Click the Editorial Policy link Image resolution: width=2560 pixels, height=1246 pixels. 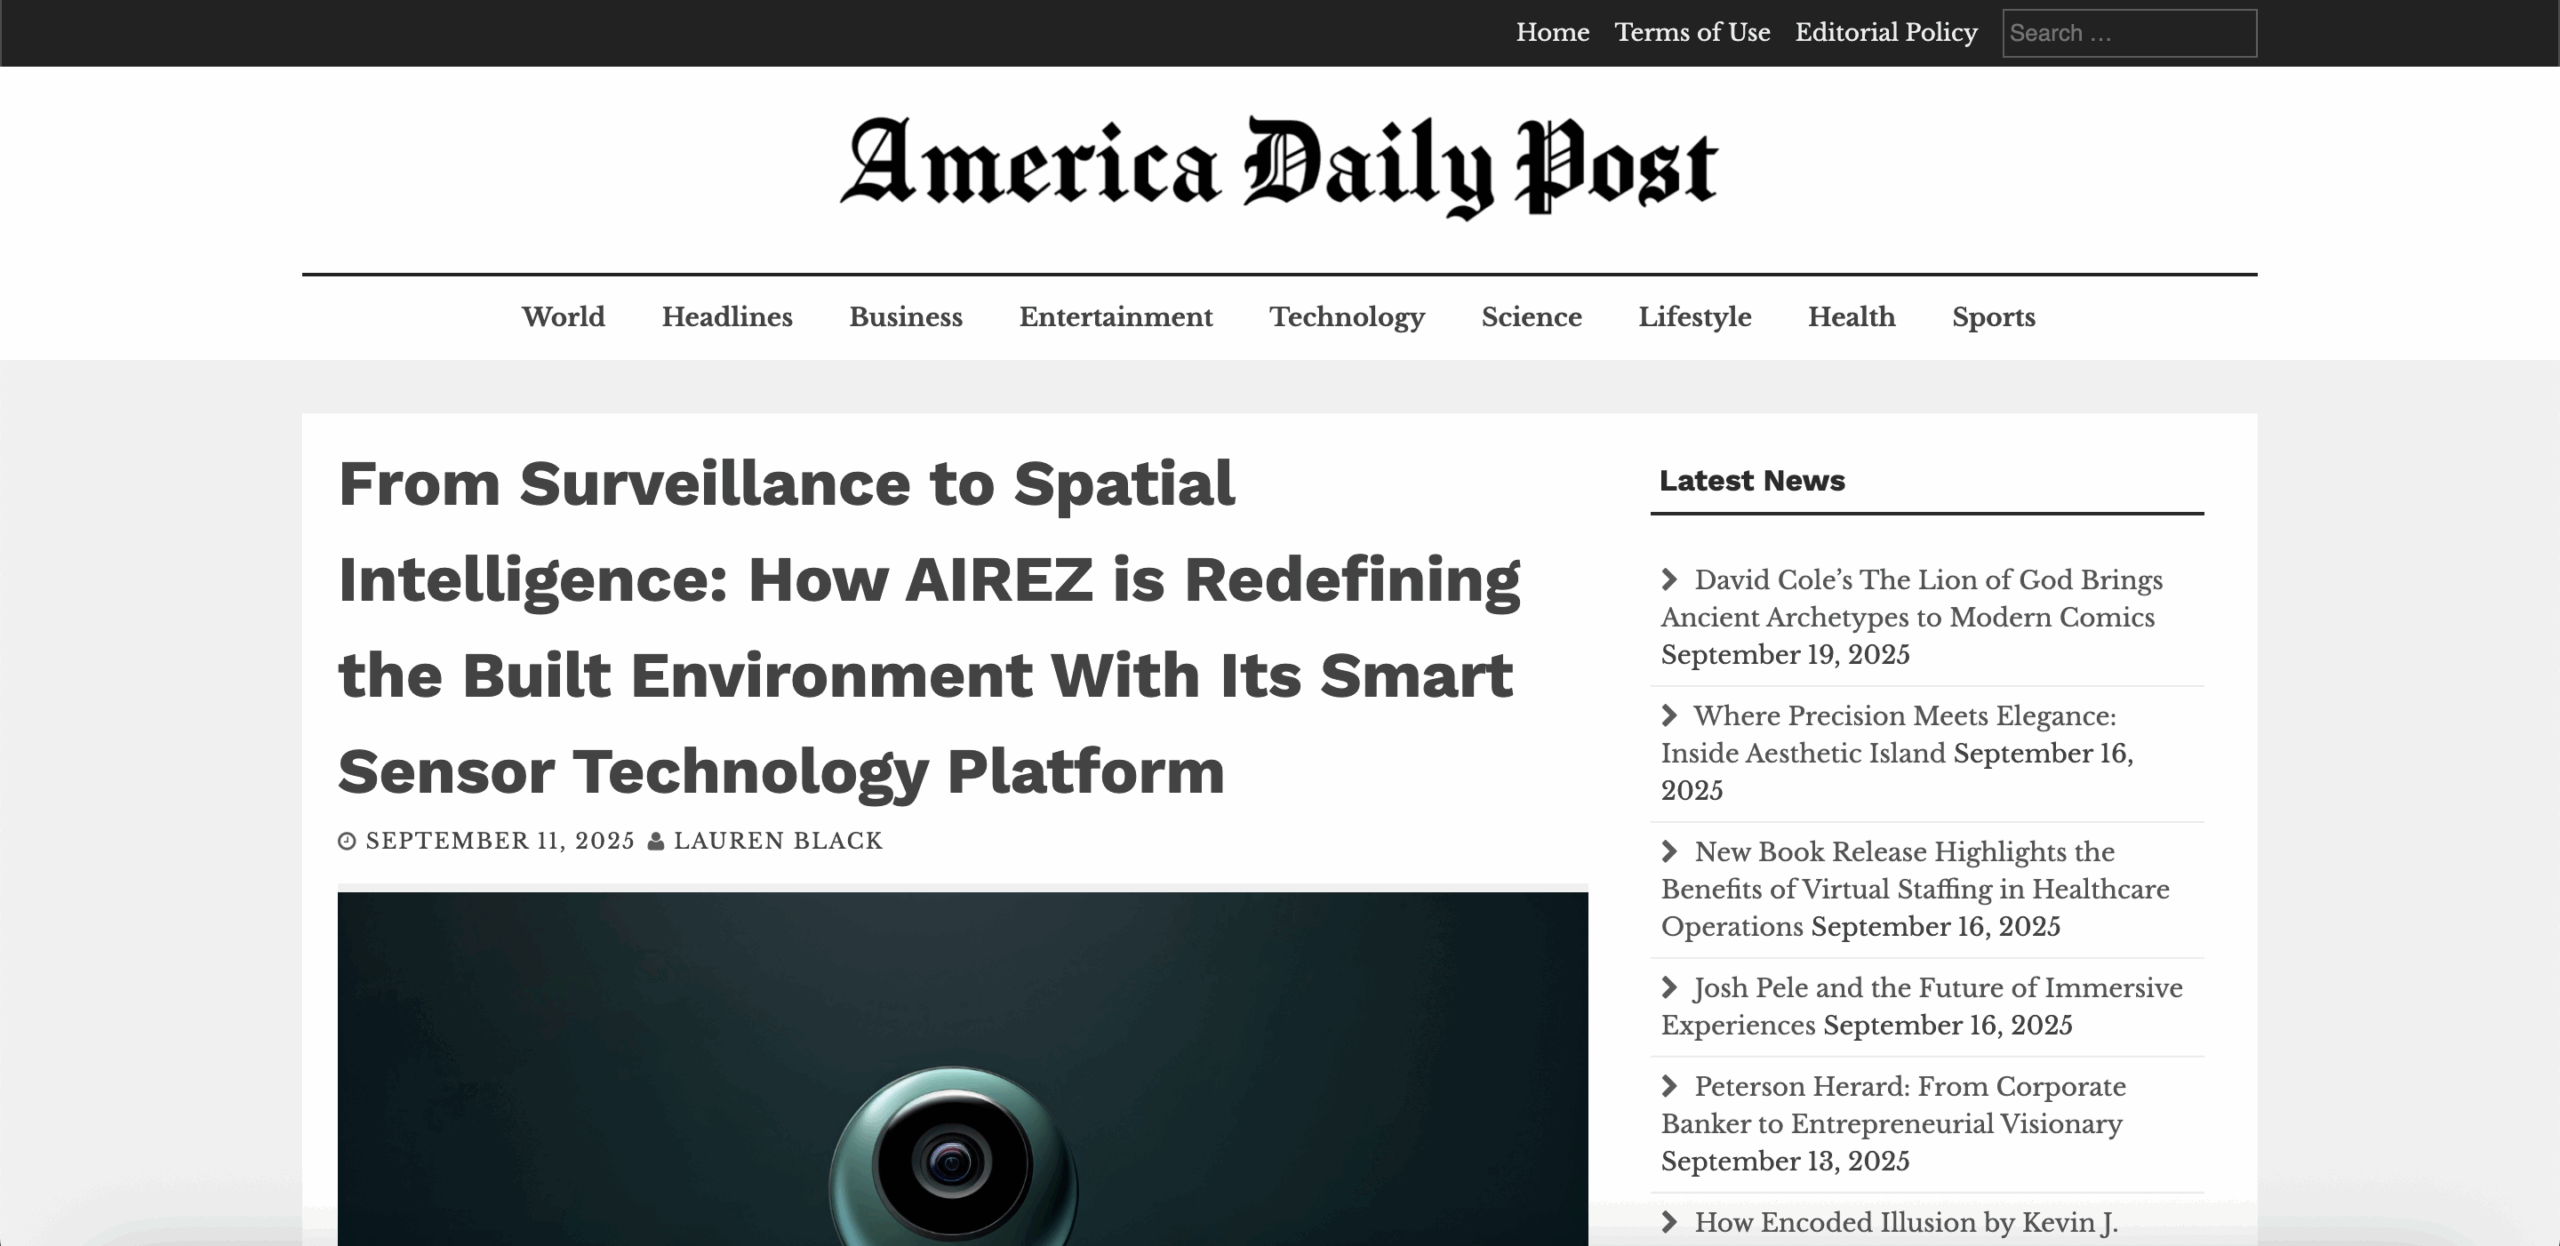click(1885, 32)
